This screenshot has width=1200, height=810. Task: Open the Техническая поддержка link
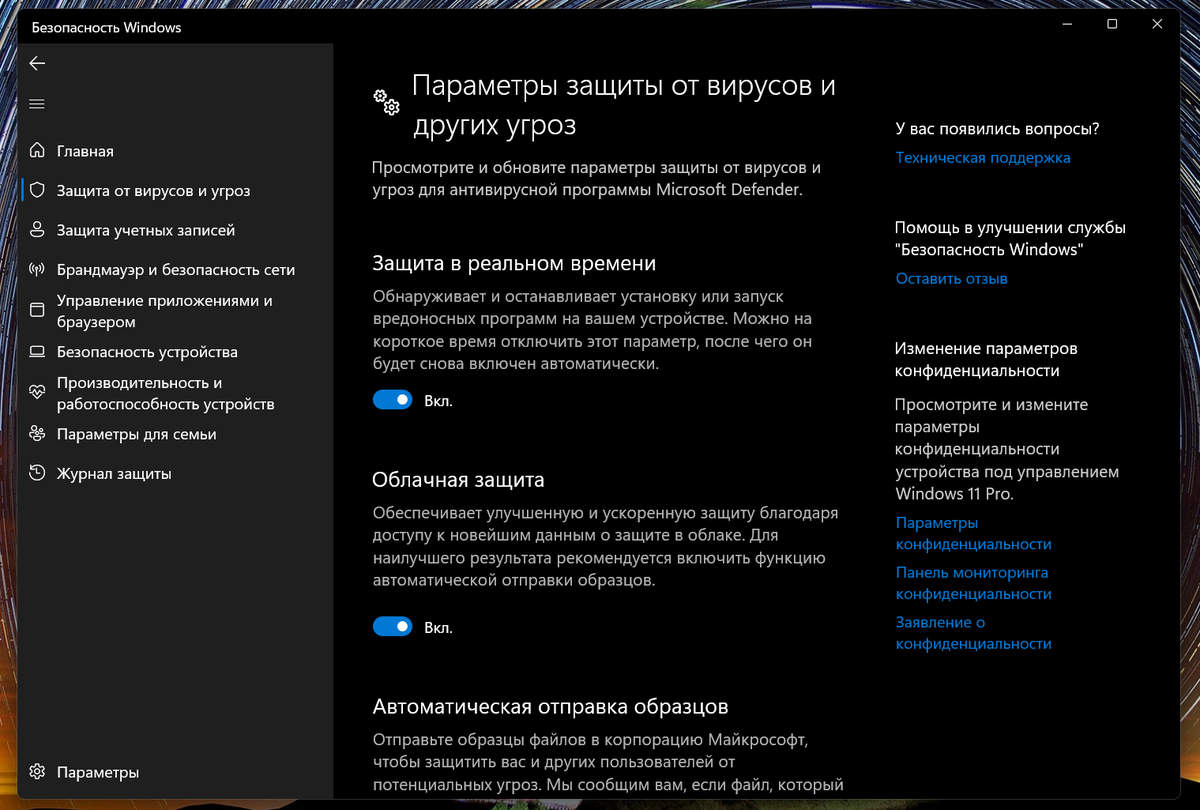(x=983, y=157)
